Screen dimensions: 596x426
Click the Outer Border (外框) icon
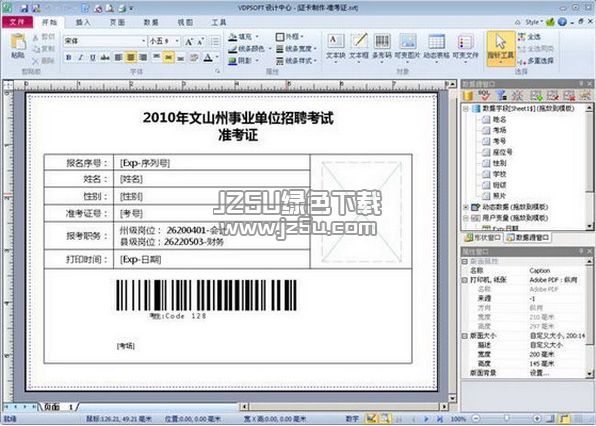pos(280,37)
